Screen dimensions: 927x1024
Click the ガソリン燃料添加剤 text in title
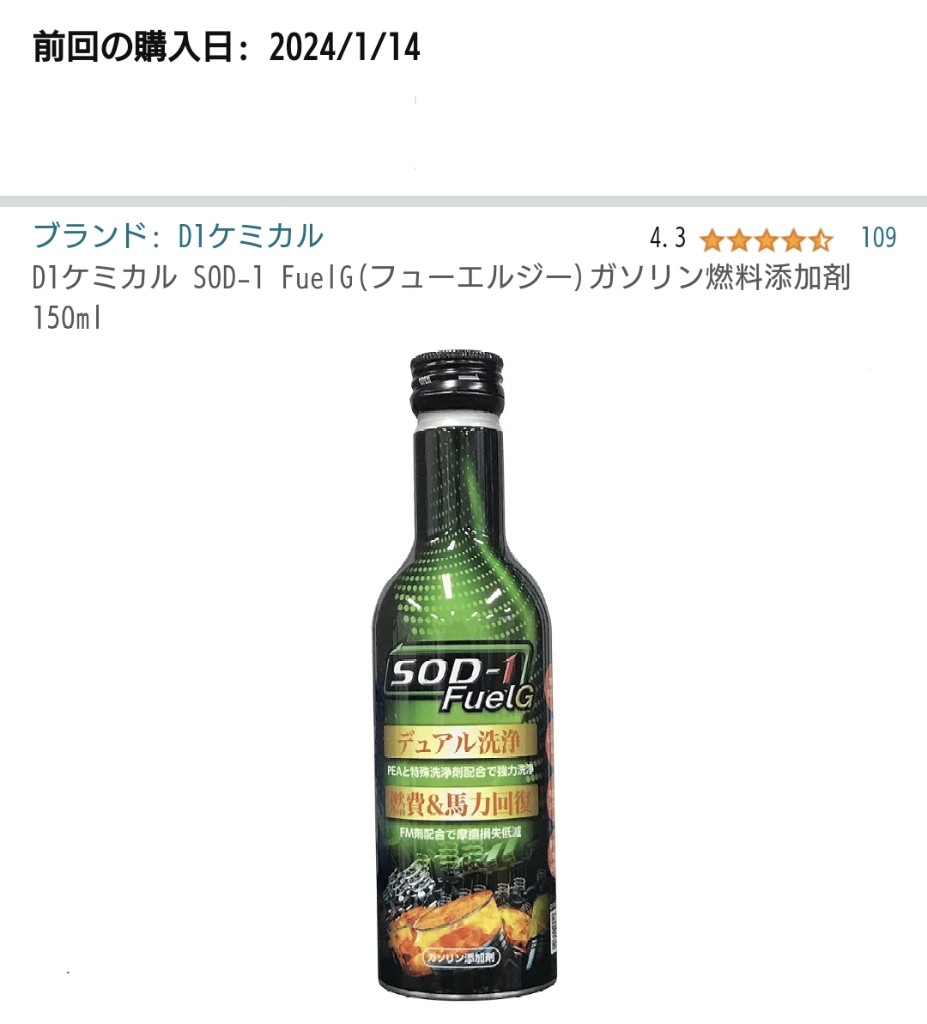pos(720,278)
